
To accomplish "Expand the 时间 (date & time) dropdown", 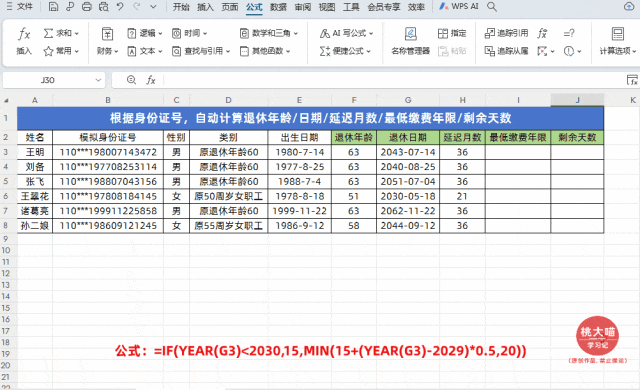I will pyautogui.click(x=205, y=33).
